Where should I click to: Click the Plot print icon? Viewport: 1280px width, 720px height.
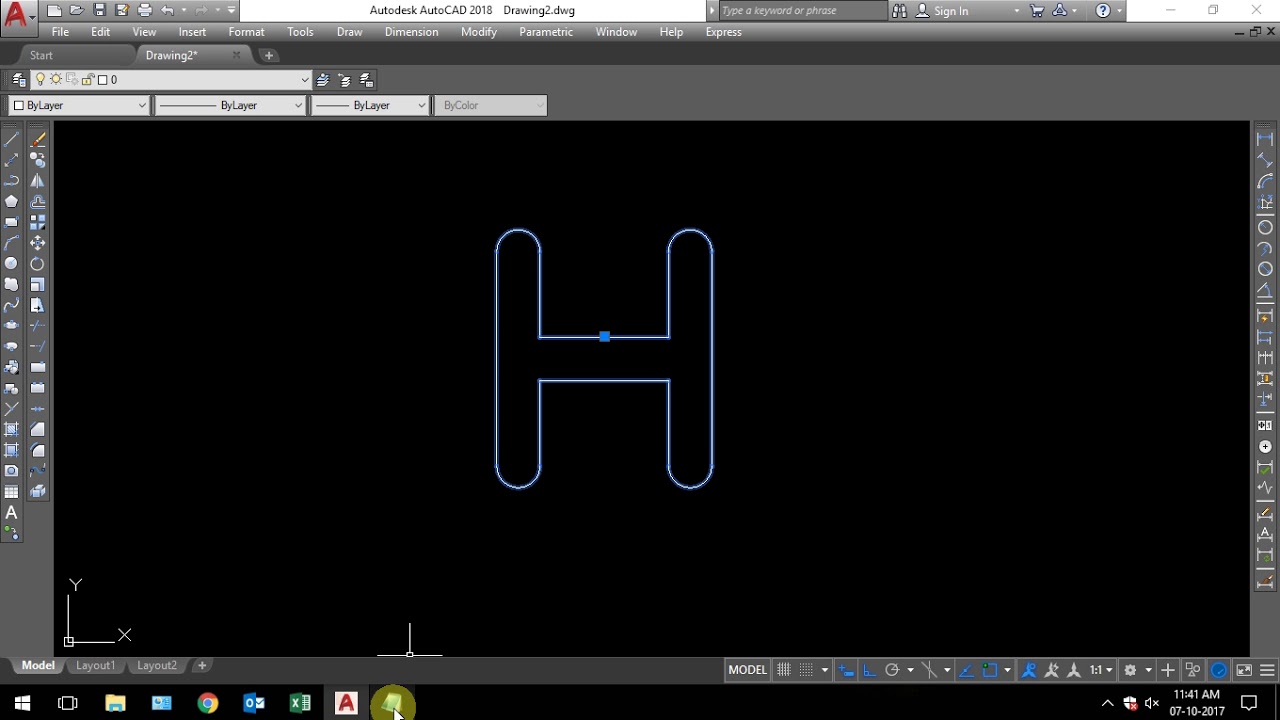(x=145, y=10)
